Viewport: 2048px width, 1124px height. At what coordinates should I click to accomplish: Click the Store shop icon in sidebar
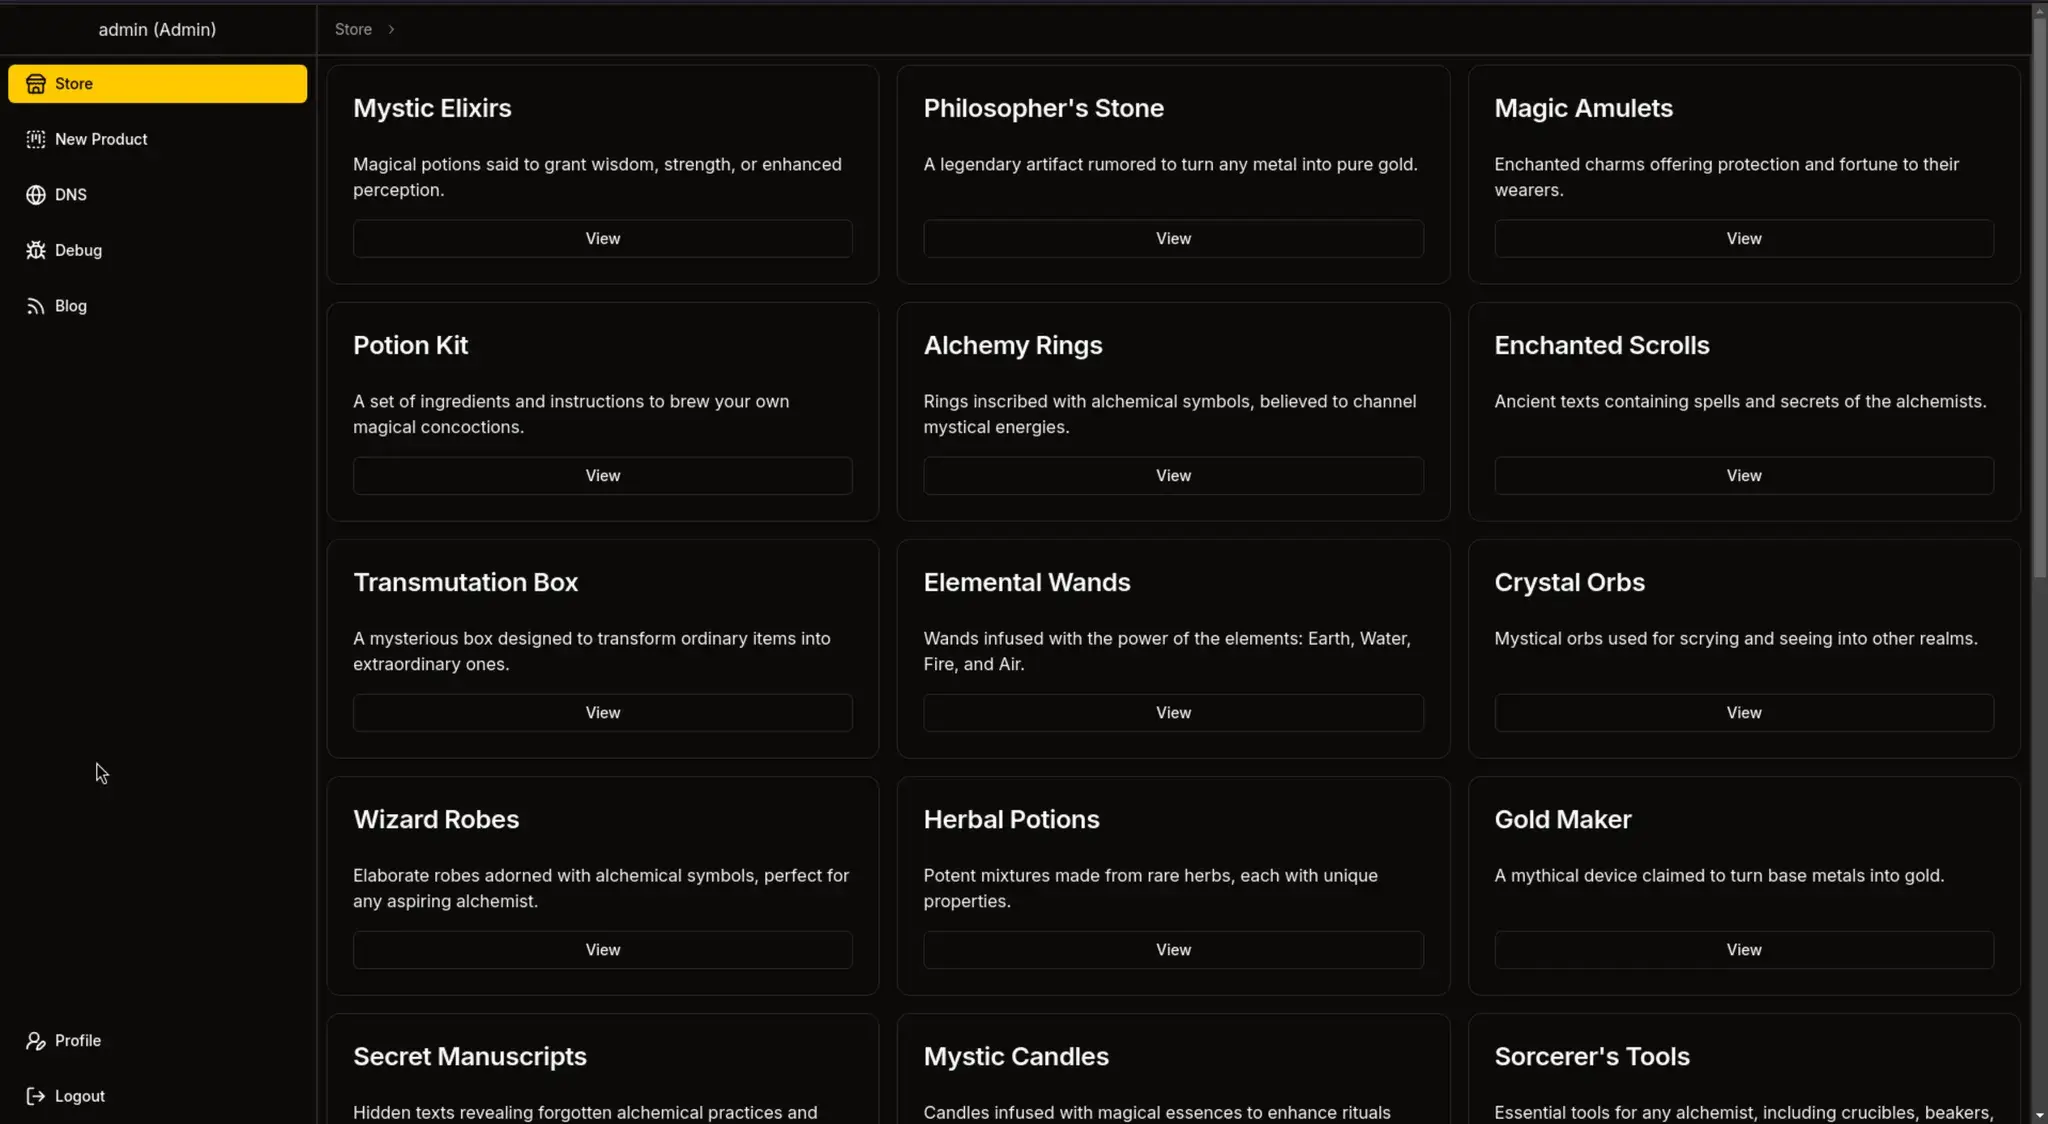coord(36,84)
